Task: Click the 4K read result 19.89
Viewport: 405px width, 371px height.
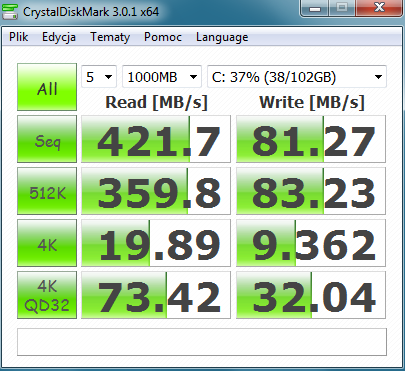Action: [156, 243]
